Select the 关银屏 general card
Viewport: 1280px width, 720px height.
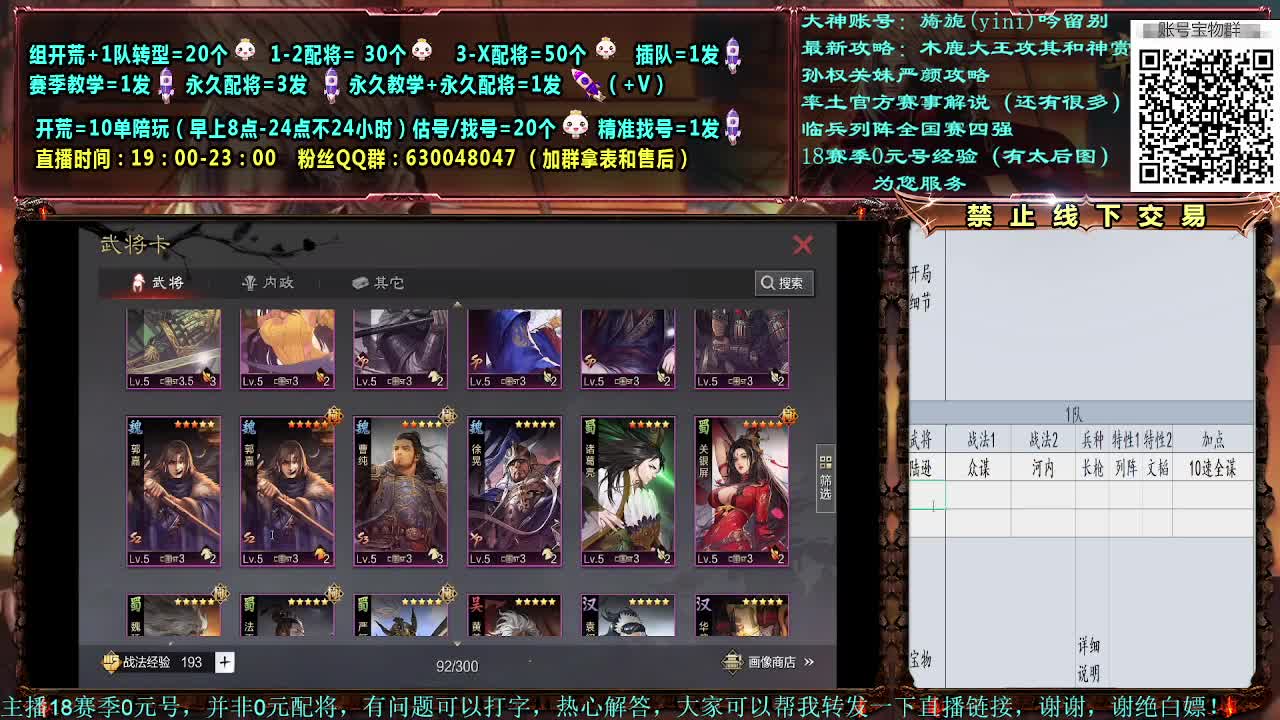[742, 491]
